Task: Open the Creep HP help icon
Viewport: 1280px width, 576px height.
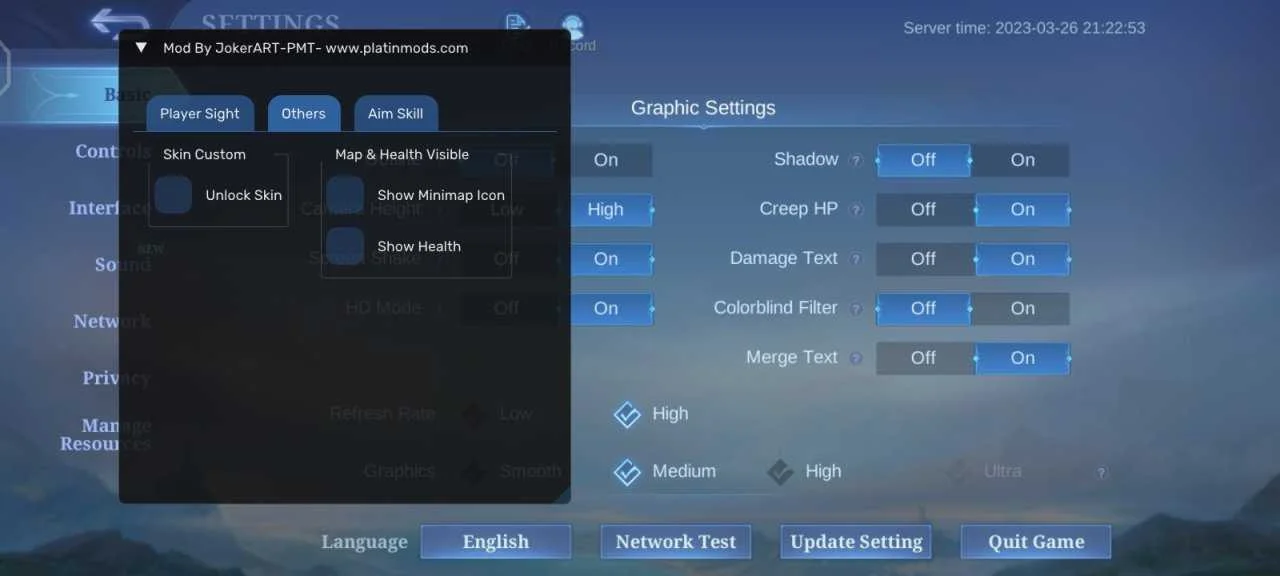Action: pos(856,210)
